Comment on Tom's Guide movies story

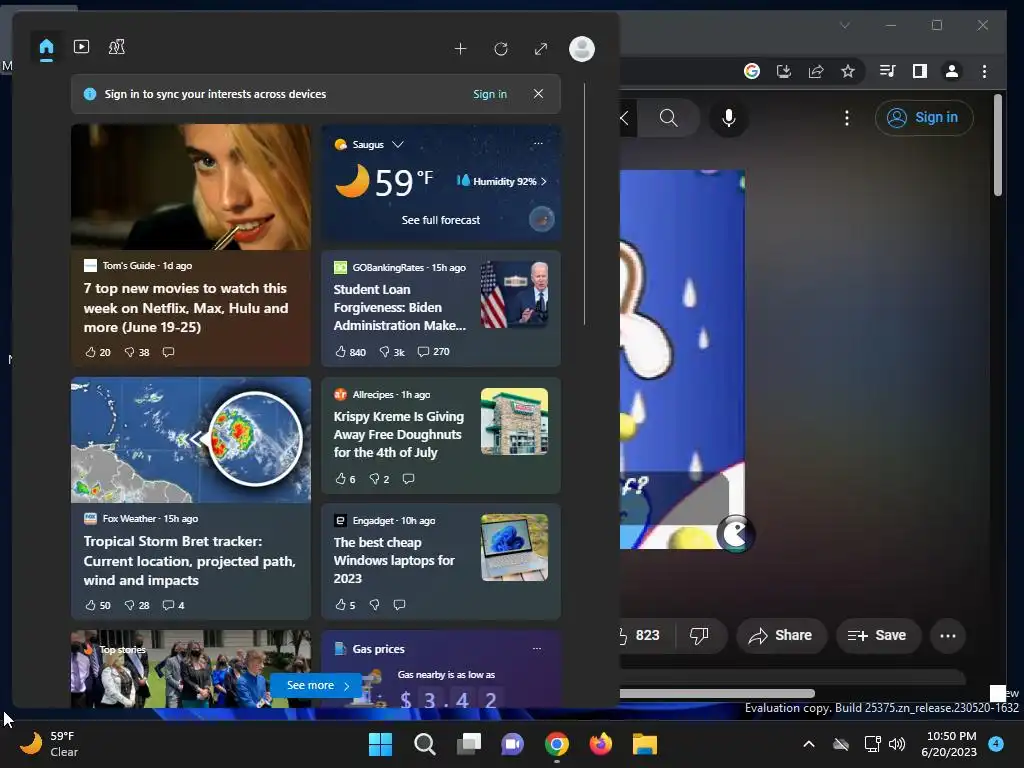(168, 352)
